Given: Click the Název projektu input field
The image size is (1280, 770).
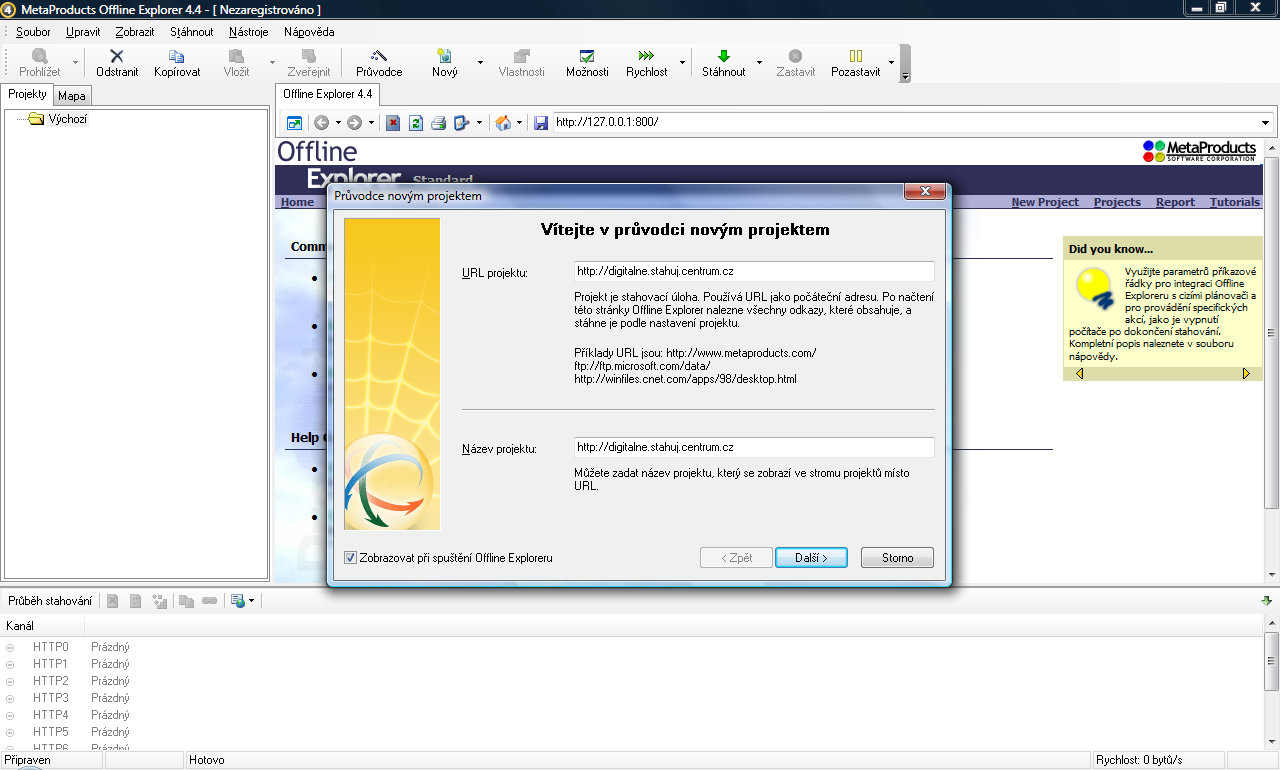Looking at the screenshot, I should point(754,447).
